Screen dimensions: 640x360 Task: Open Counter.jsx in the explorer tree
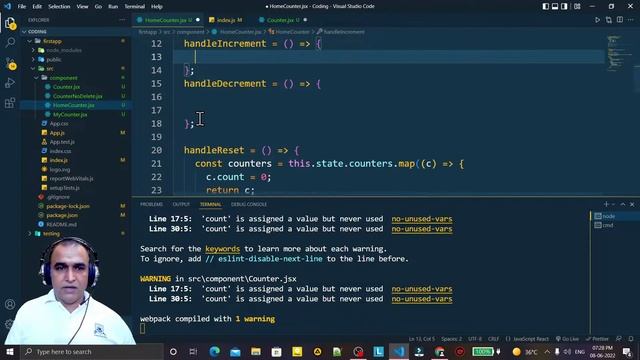click(67, 87)
